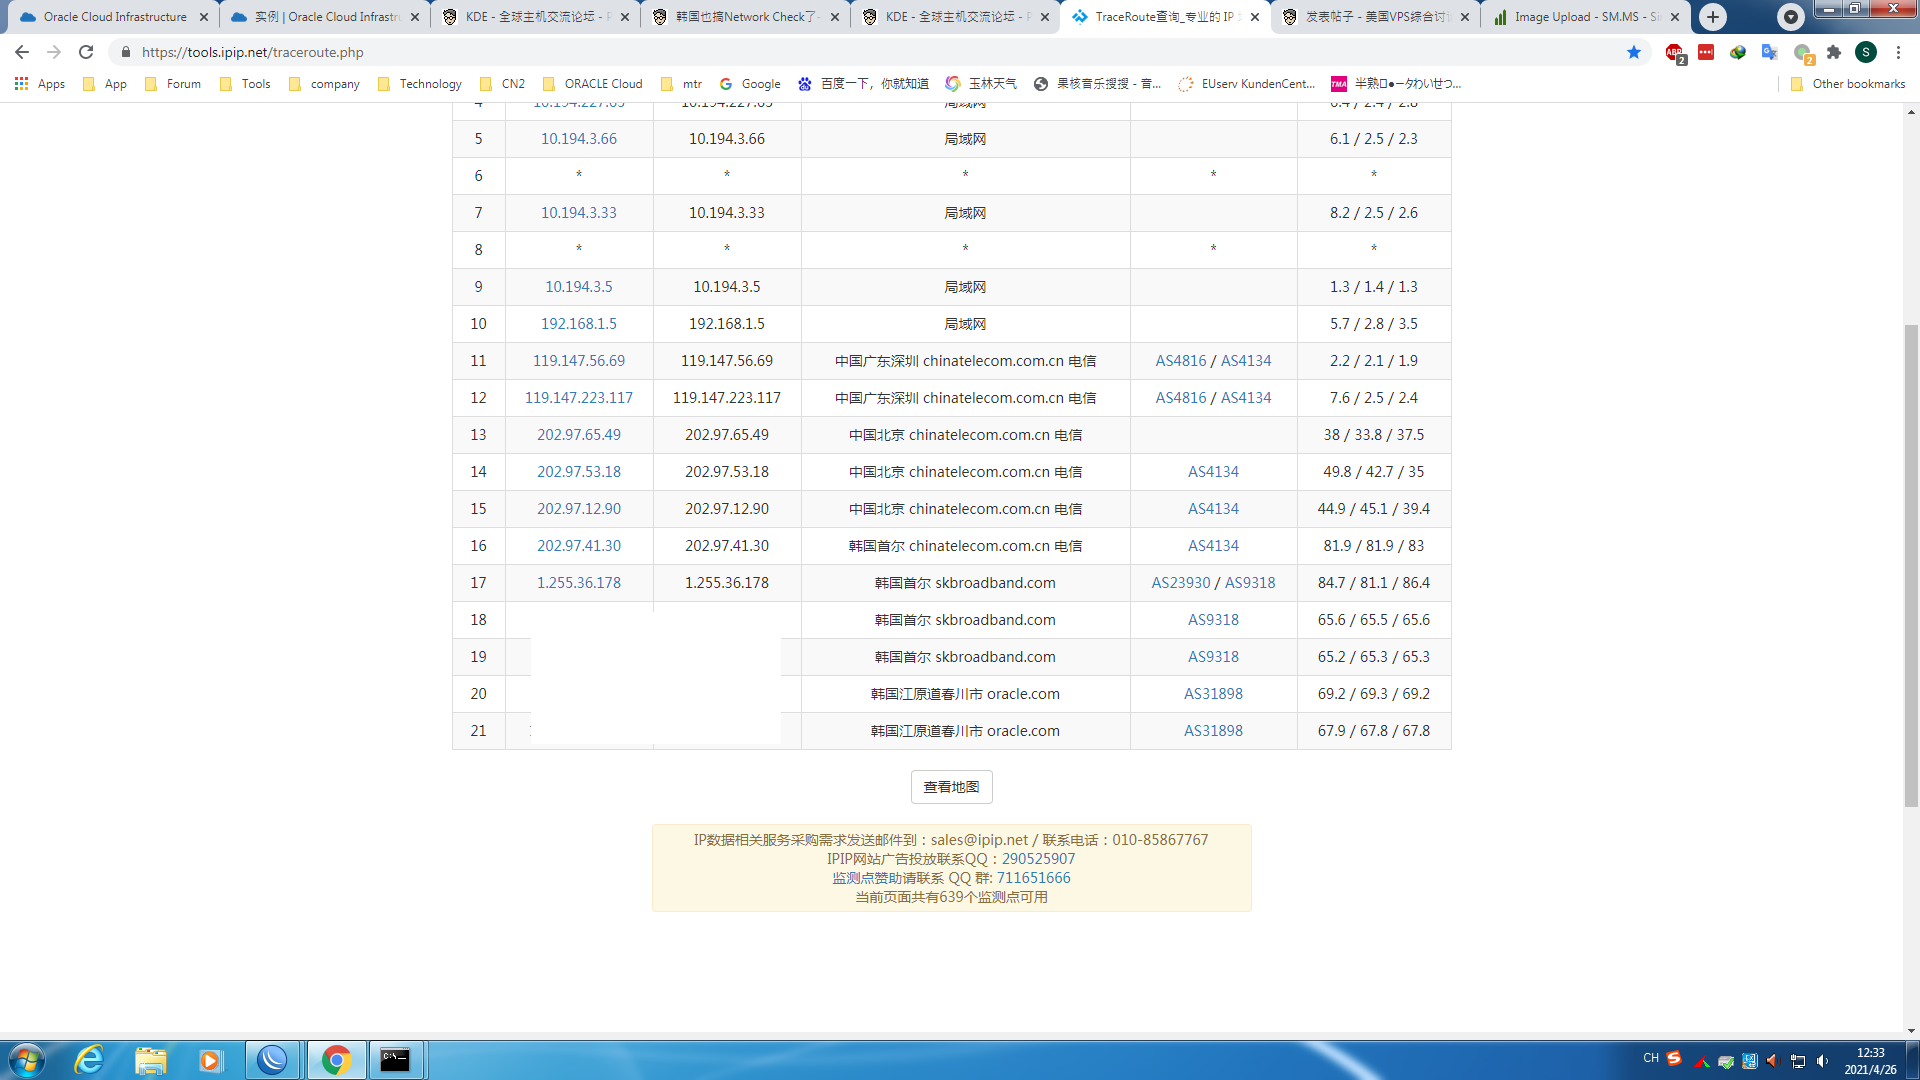Screen dimensions: 1920x1080
Task: Switch to Oracle Cloud Infrastructure tab
Action: point(113,17)
